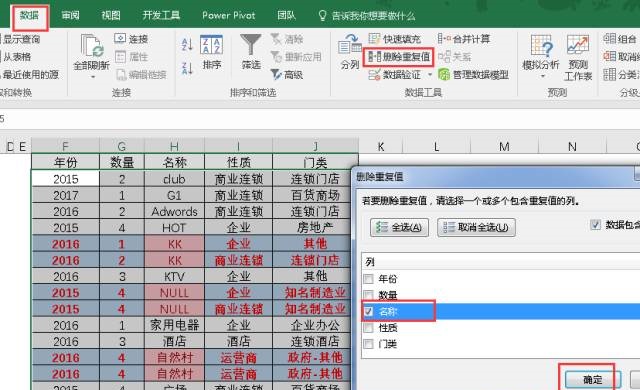Viewport: 640px width, 390px height.
Task: Select column K header
Action: [x=380, y=146]
